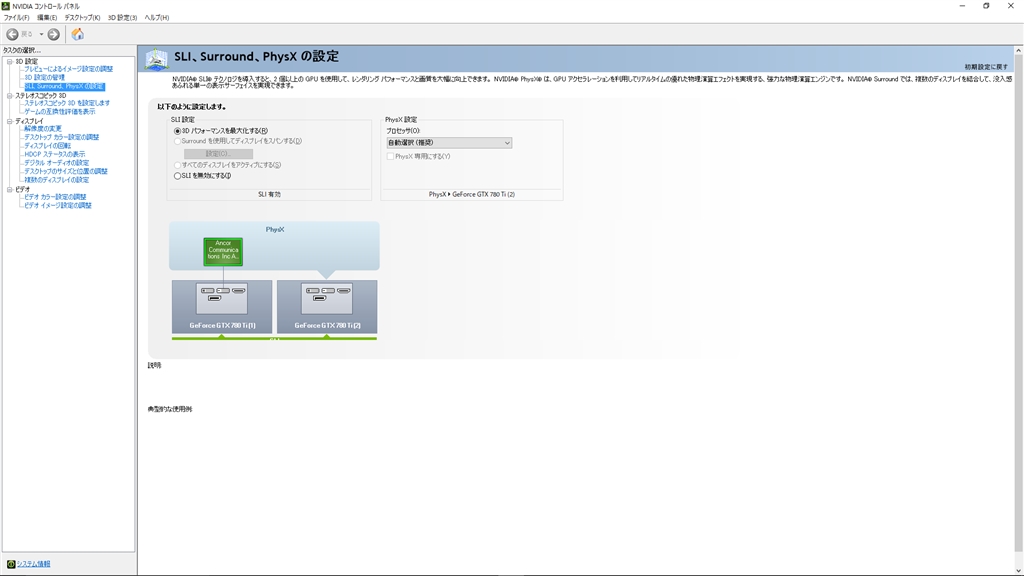
Task: Click the 3D 設定 tree category label
Action: coord(27,61)
